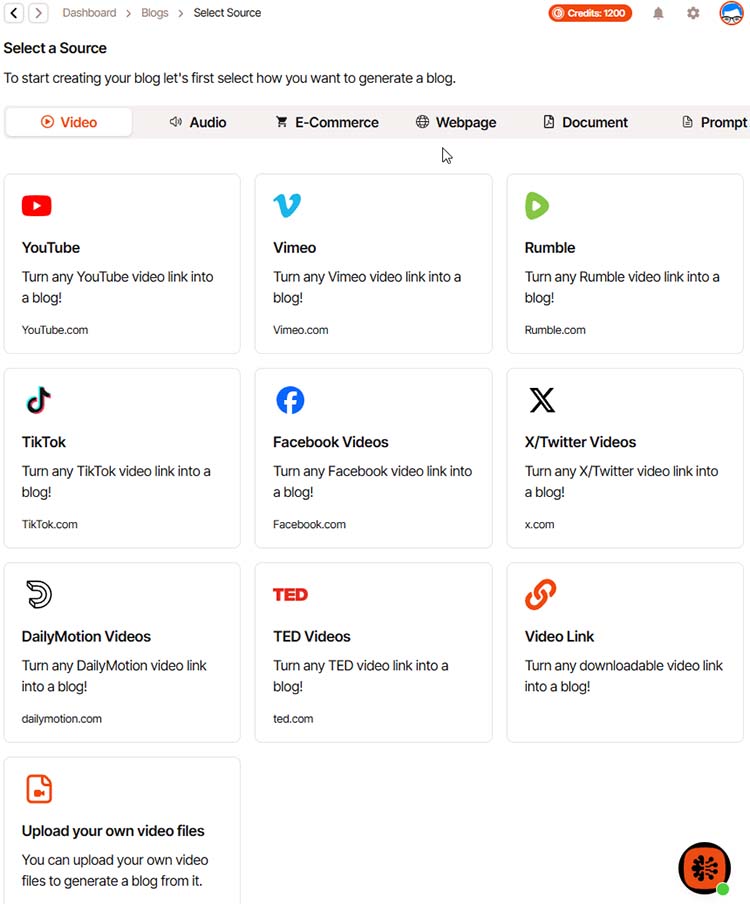The height and width of the screenshot is (904, 750).
Task: Click the red TED logo
Action: click(291, 594)
